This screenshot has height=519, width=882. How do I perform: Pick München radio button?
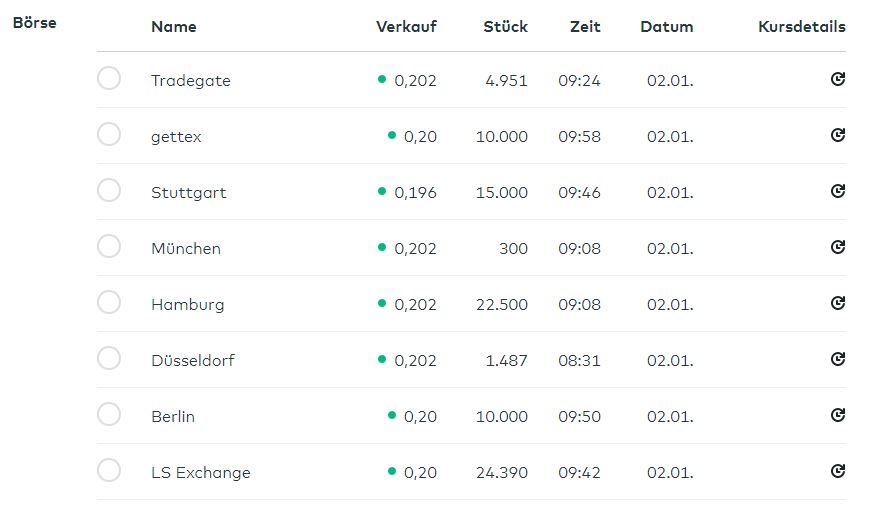(109, 247)
